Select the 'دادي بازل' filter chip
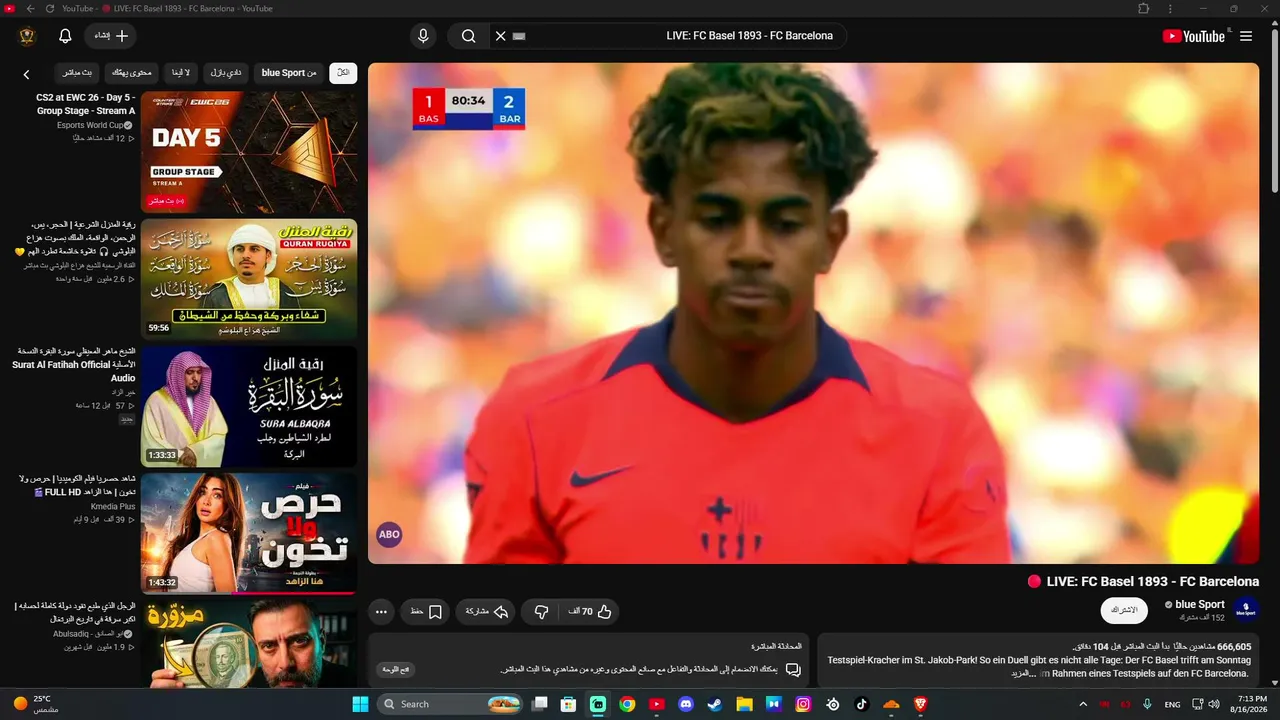This screenshot has width=1280, height=720. point(226,73)
